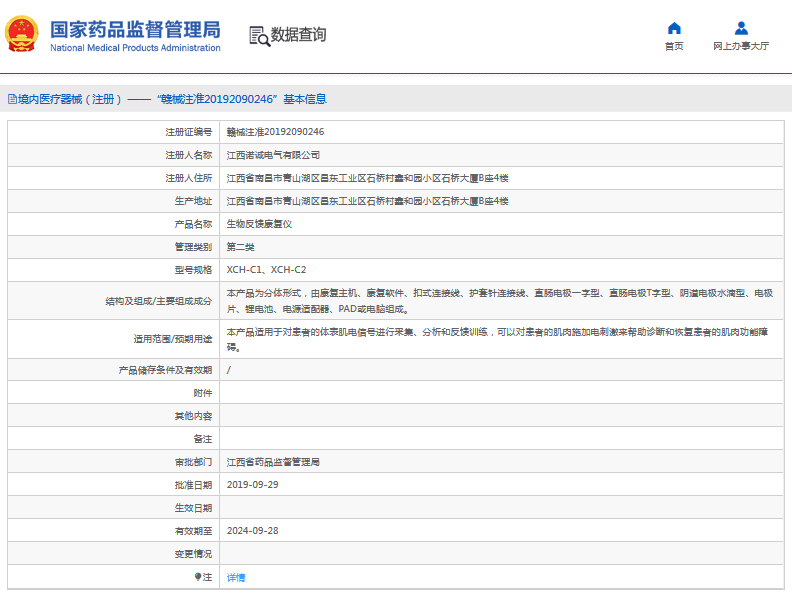Click the 注册证编号 label

pyautogui.click(x=189, y=132)
